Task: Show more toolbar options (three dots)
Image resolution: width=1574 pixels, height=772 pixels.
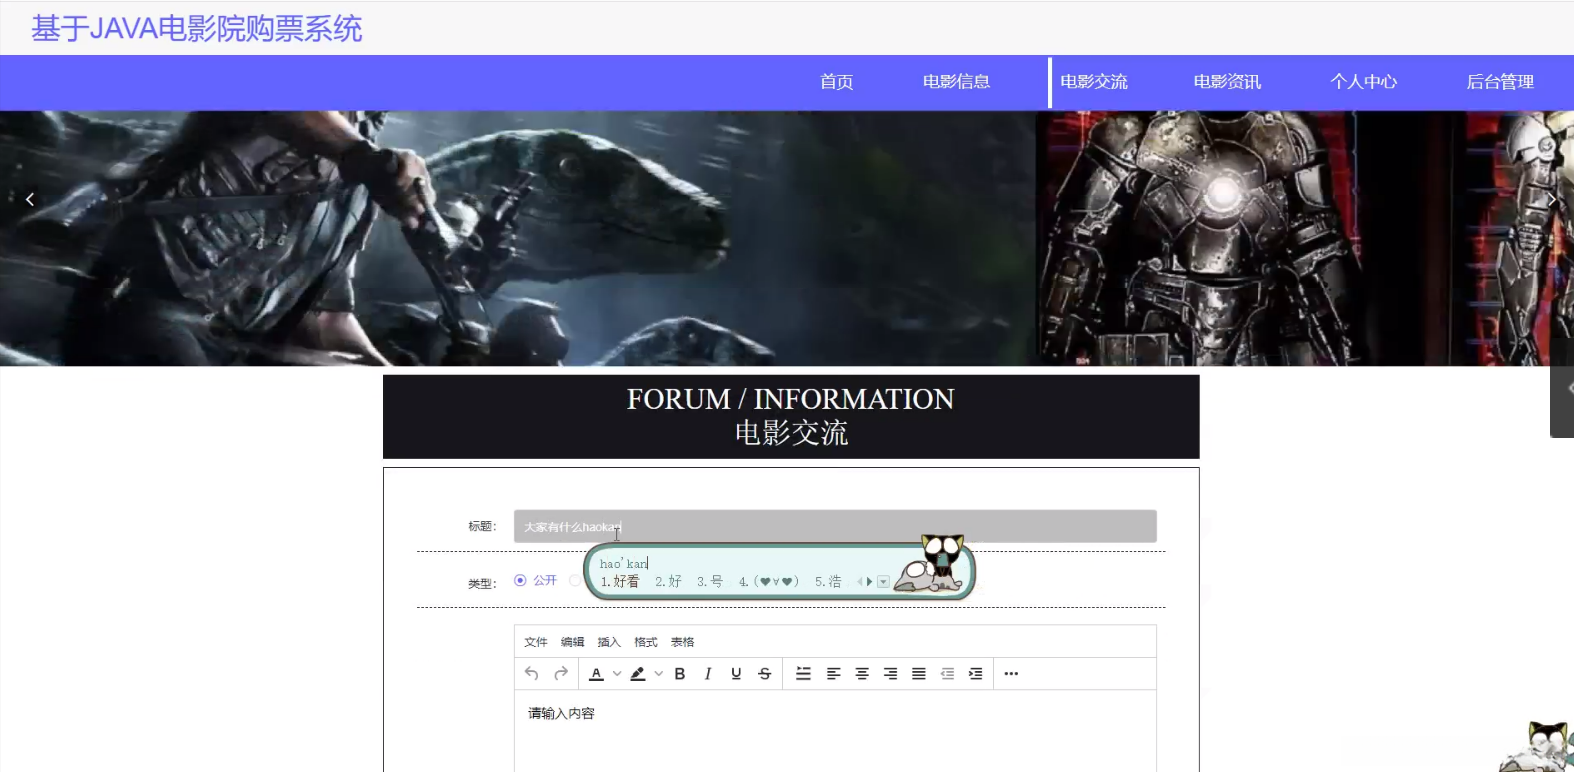Action: click(x=1011, y=674)
